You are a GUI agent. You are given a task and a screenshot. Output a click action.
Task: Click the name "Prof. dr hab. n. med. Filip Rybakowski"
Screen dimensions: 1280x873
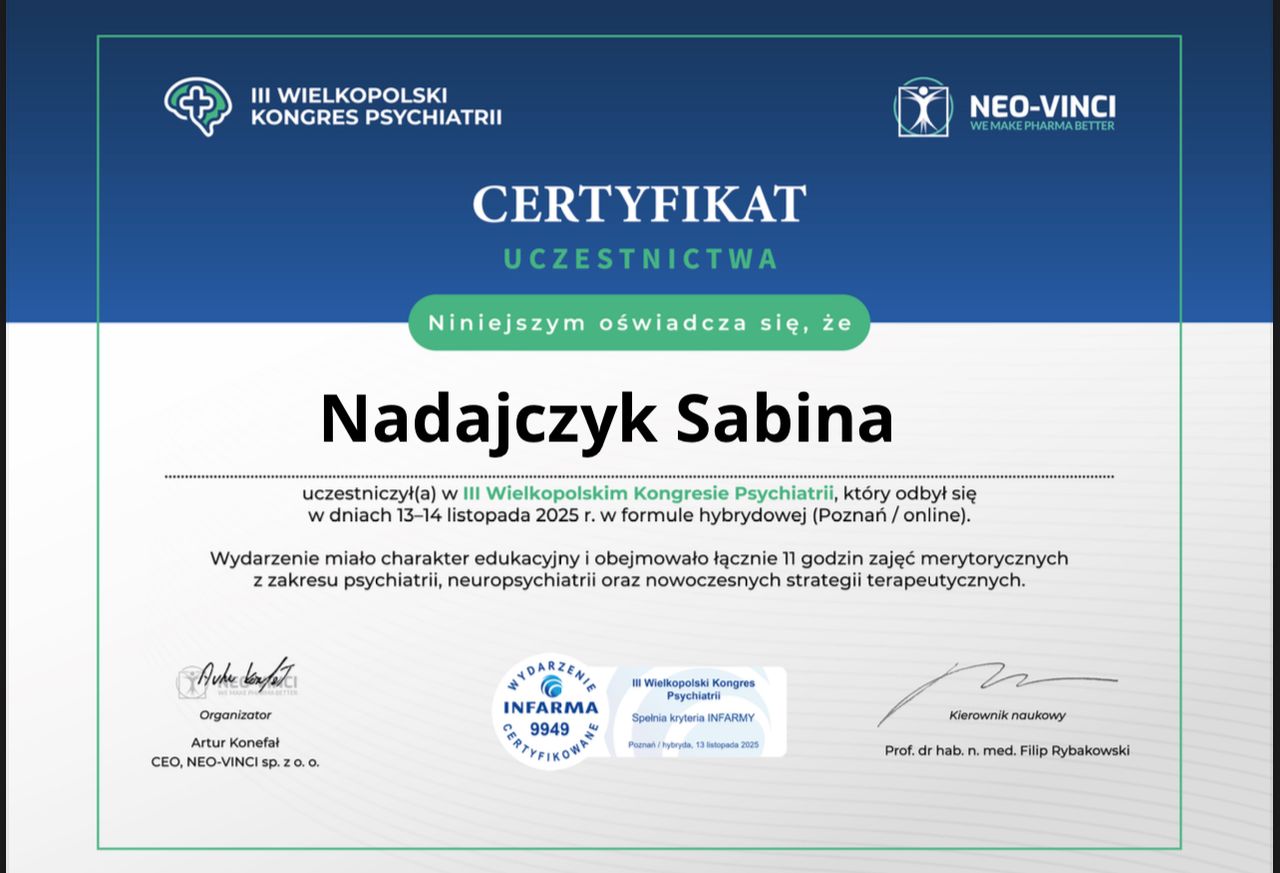pyautogui.click(x=1007, y=750)
